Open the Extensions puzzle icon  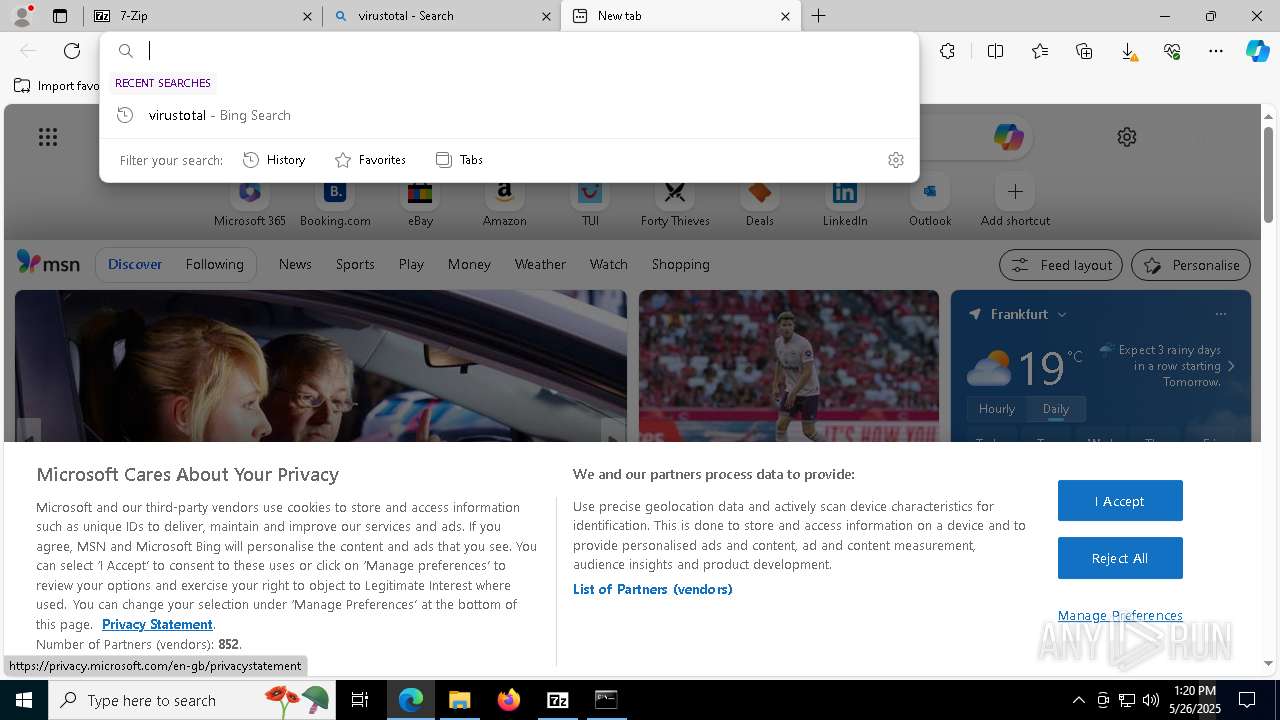[948, 51]
